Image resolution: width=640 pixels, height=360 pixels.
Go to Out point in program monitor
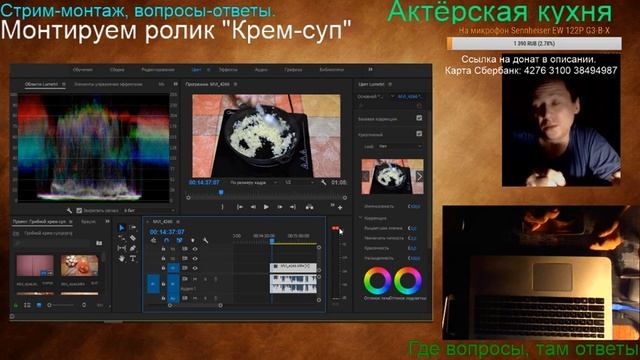point(293,207)
